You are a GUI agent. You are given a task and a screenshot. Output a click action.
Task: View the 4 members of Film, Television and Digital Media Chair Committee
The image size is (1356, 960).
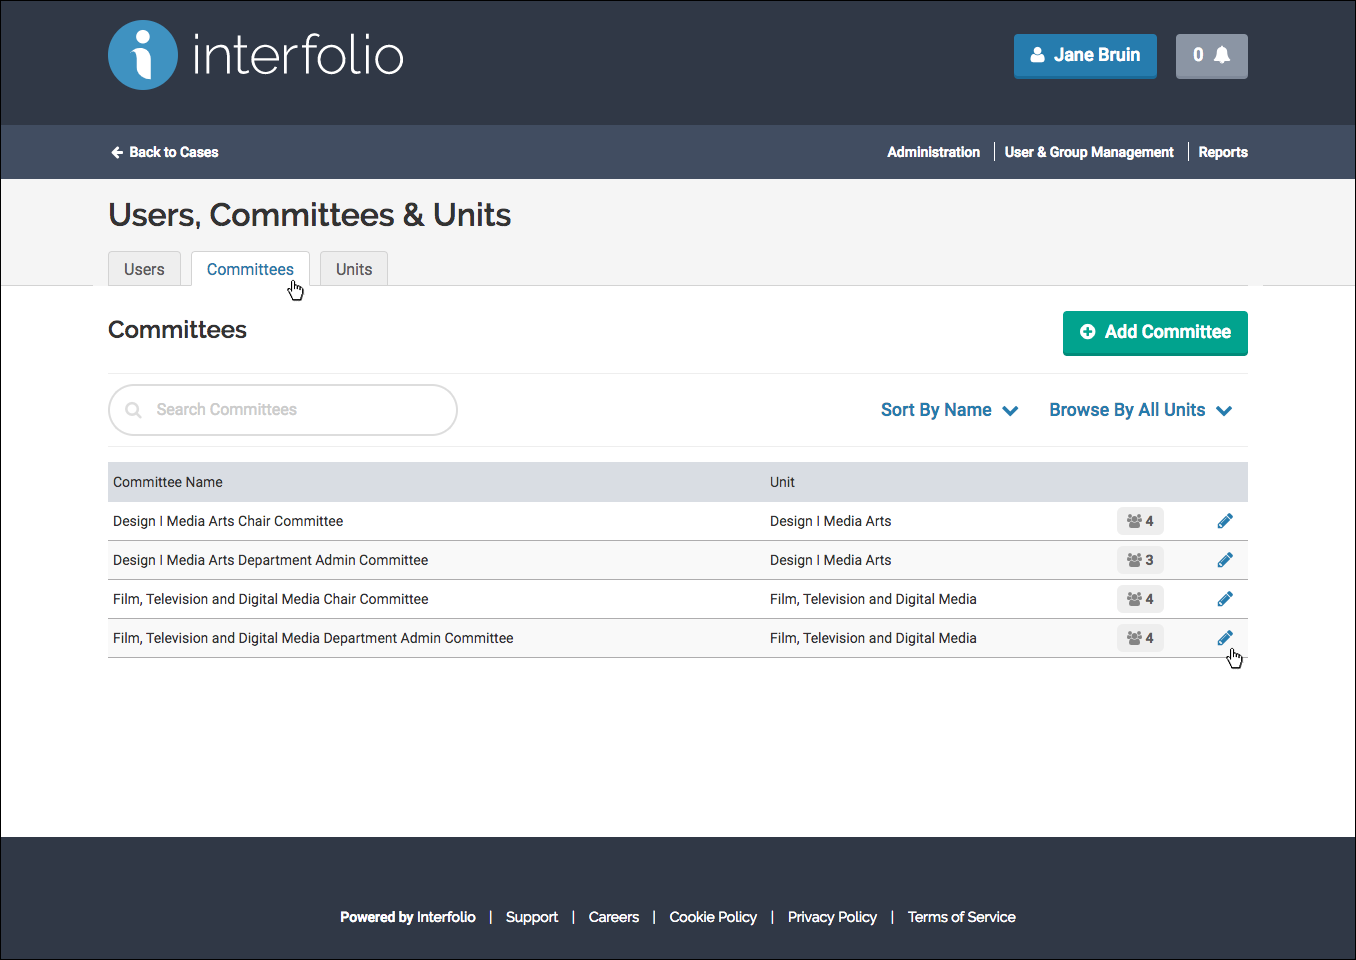[1140, 599]
